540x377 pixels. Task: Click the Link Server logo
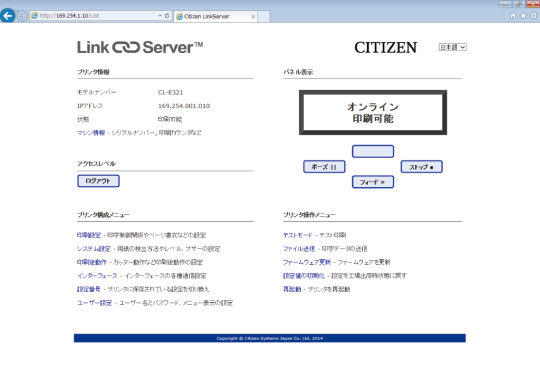coord(140,48)
